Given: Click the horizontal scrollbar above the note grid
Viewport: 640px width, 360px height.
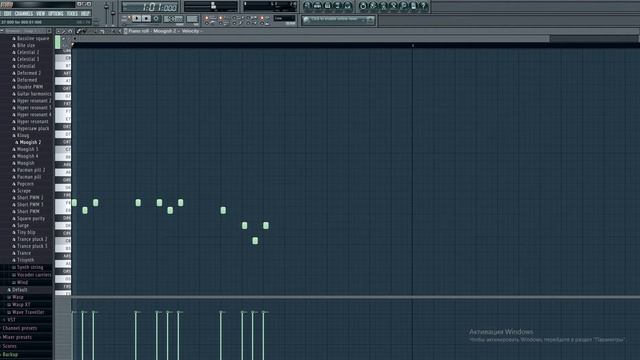Looking at the screenshot, I should point(312,38).
